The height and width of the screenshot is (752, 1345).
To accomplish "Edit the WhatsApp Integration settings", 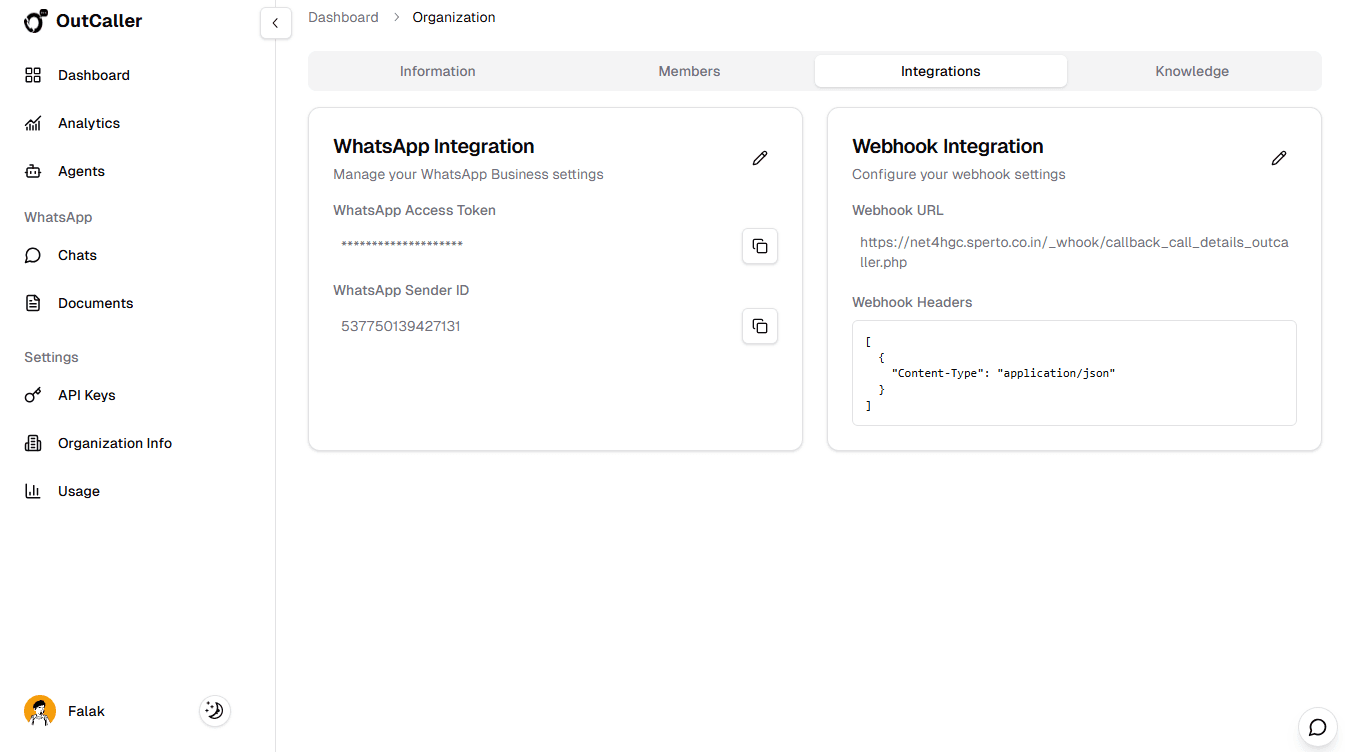I will 759,157.
